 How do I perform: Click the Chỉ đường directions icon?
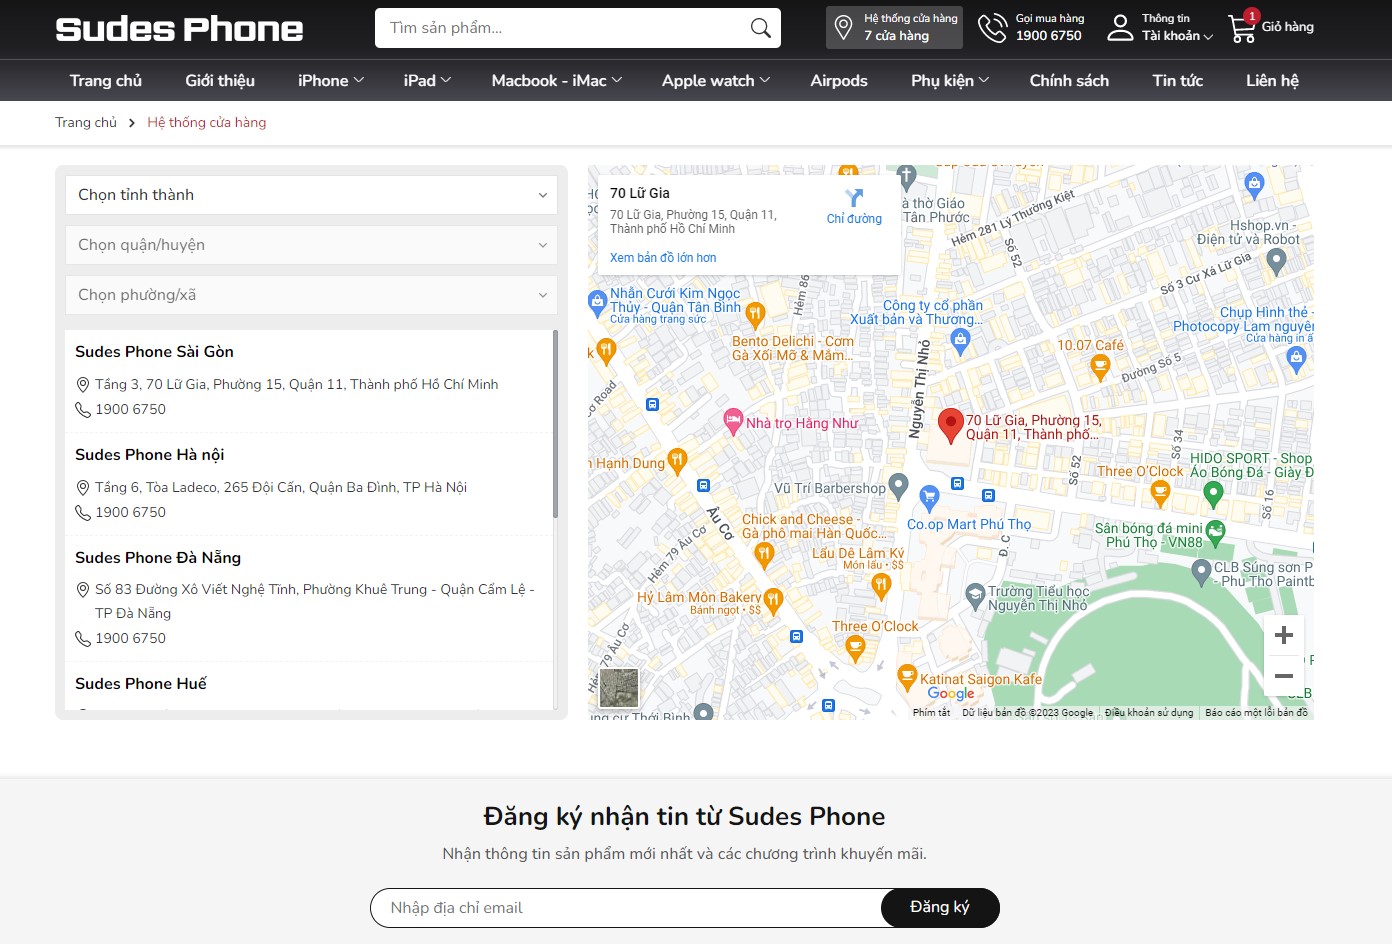pos(854,198)
